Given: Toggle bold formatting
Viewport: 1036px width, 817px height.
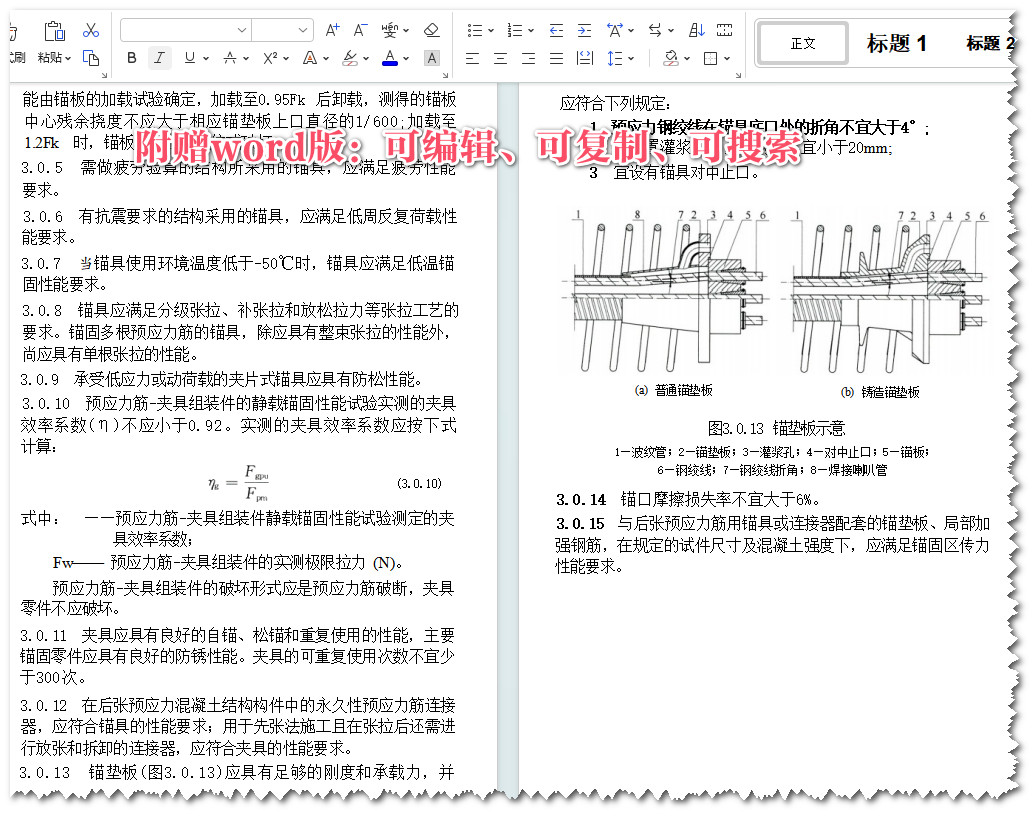Looking at the screenshot, I should (x=131, y=58).
